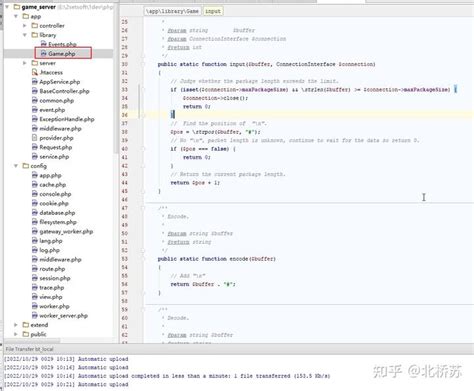Image resolution: width=474 pixels, height=391 pixels.
Task: Select the provider.php file icon
Action: (35, 138)
